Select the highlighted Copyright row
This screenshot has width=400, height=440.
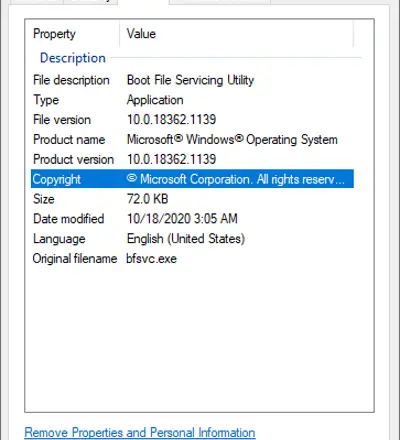point(192,179)
